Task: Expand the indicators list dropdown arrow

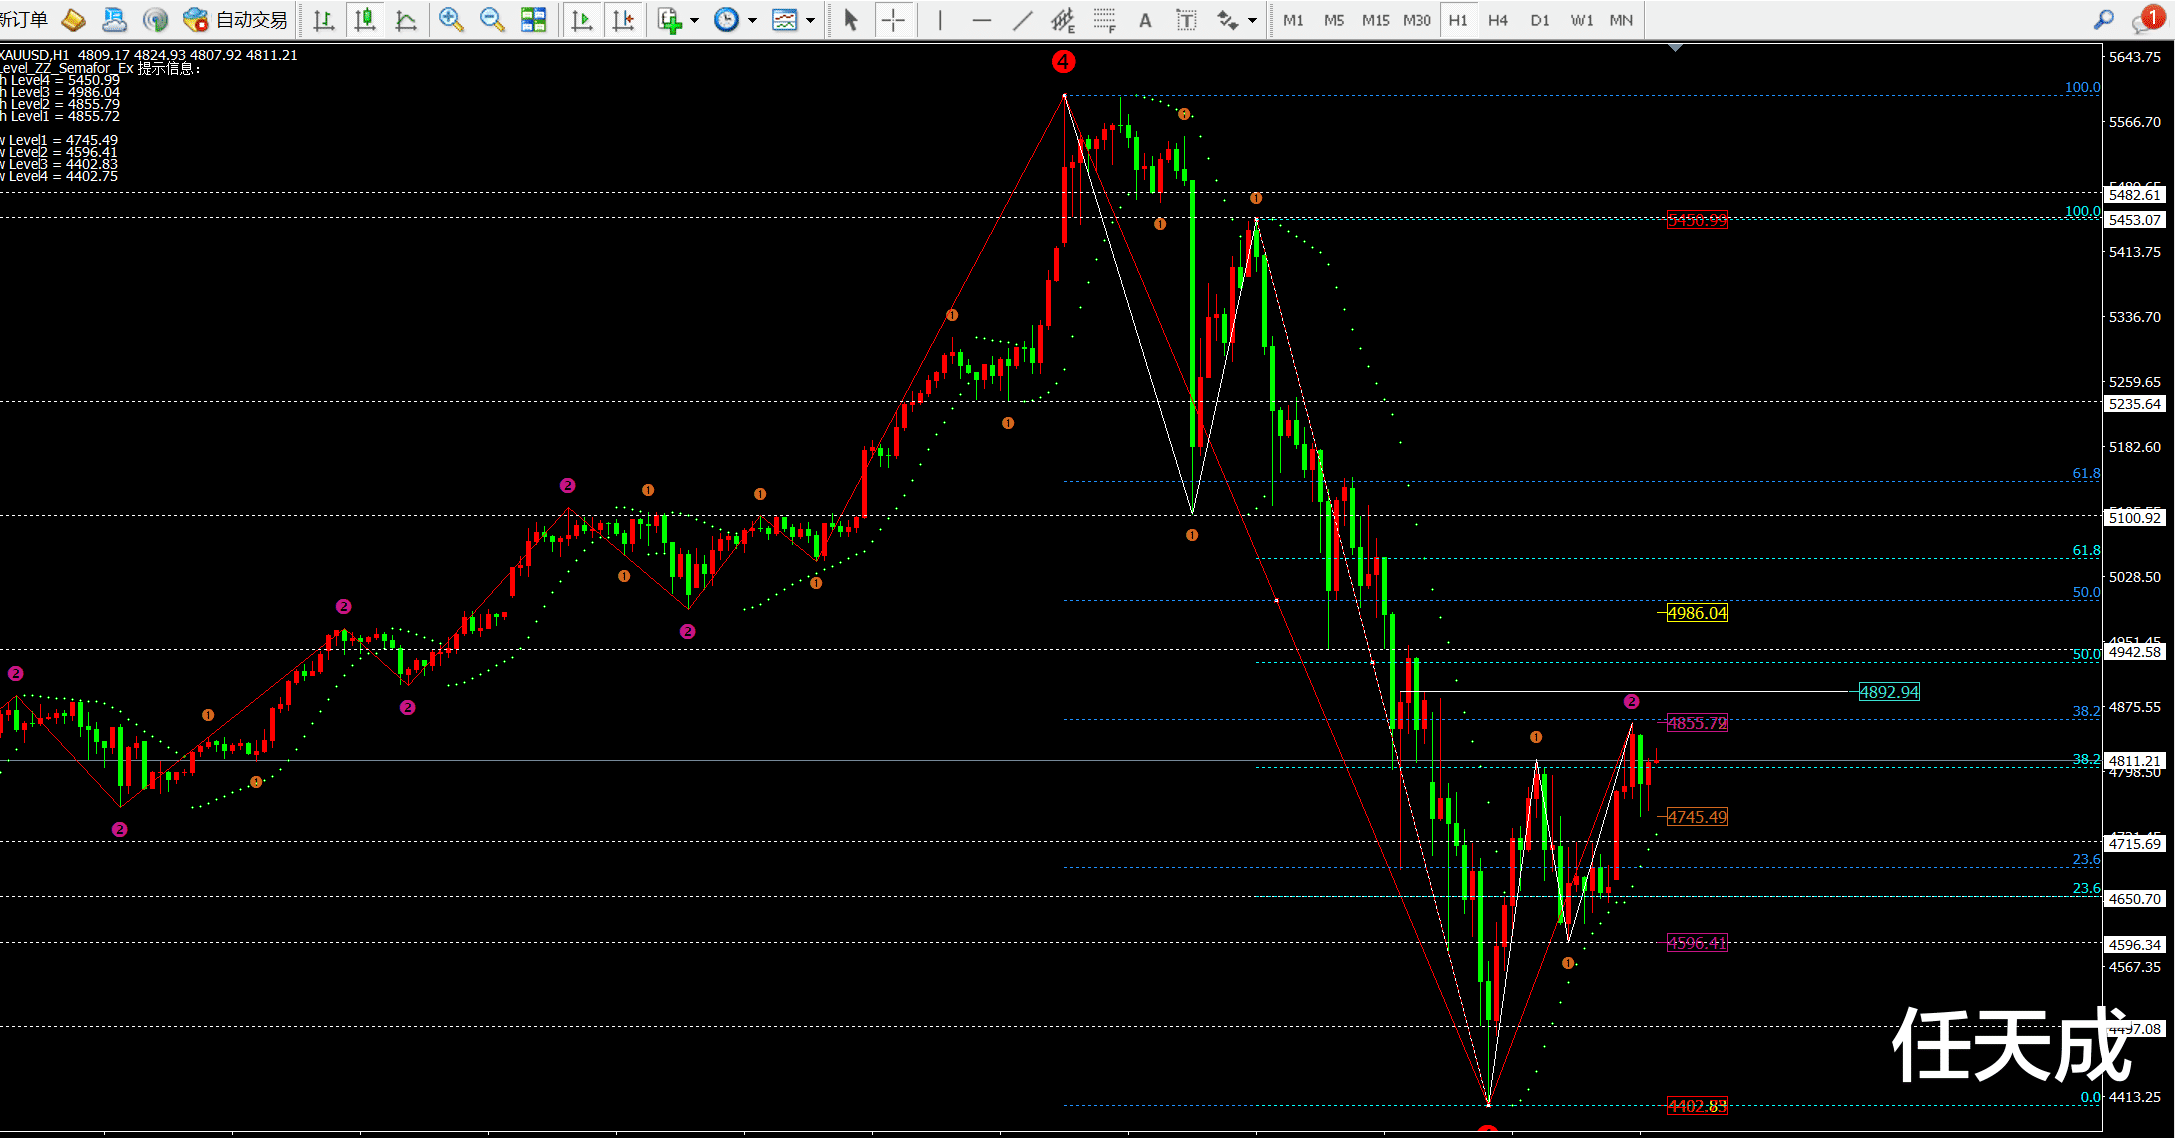Action: pyautogui.click(x=695, y=20)
